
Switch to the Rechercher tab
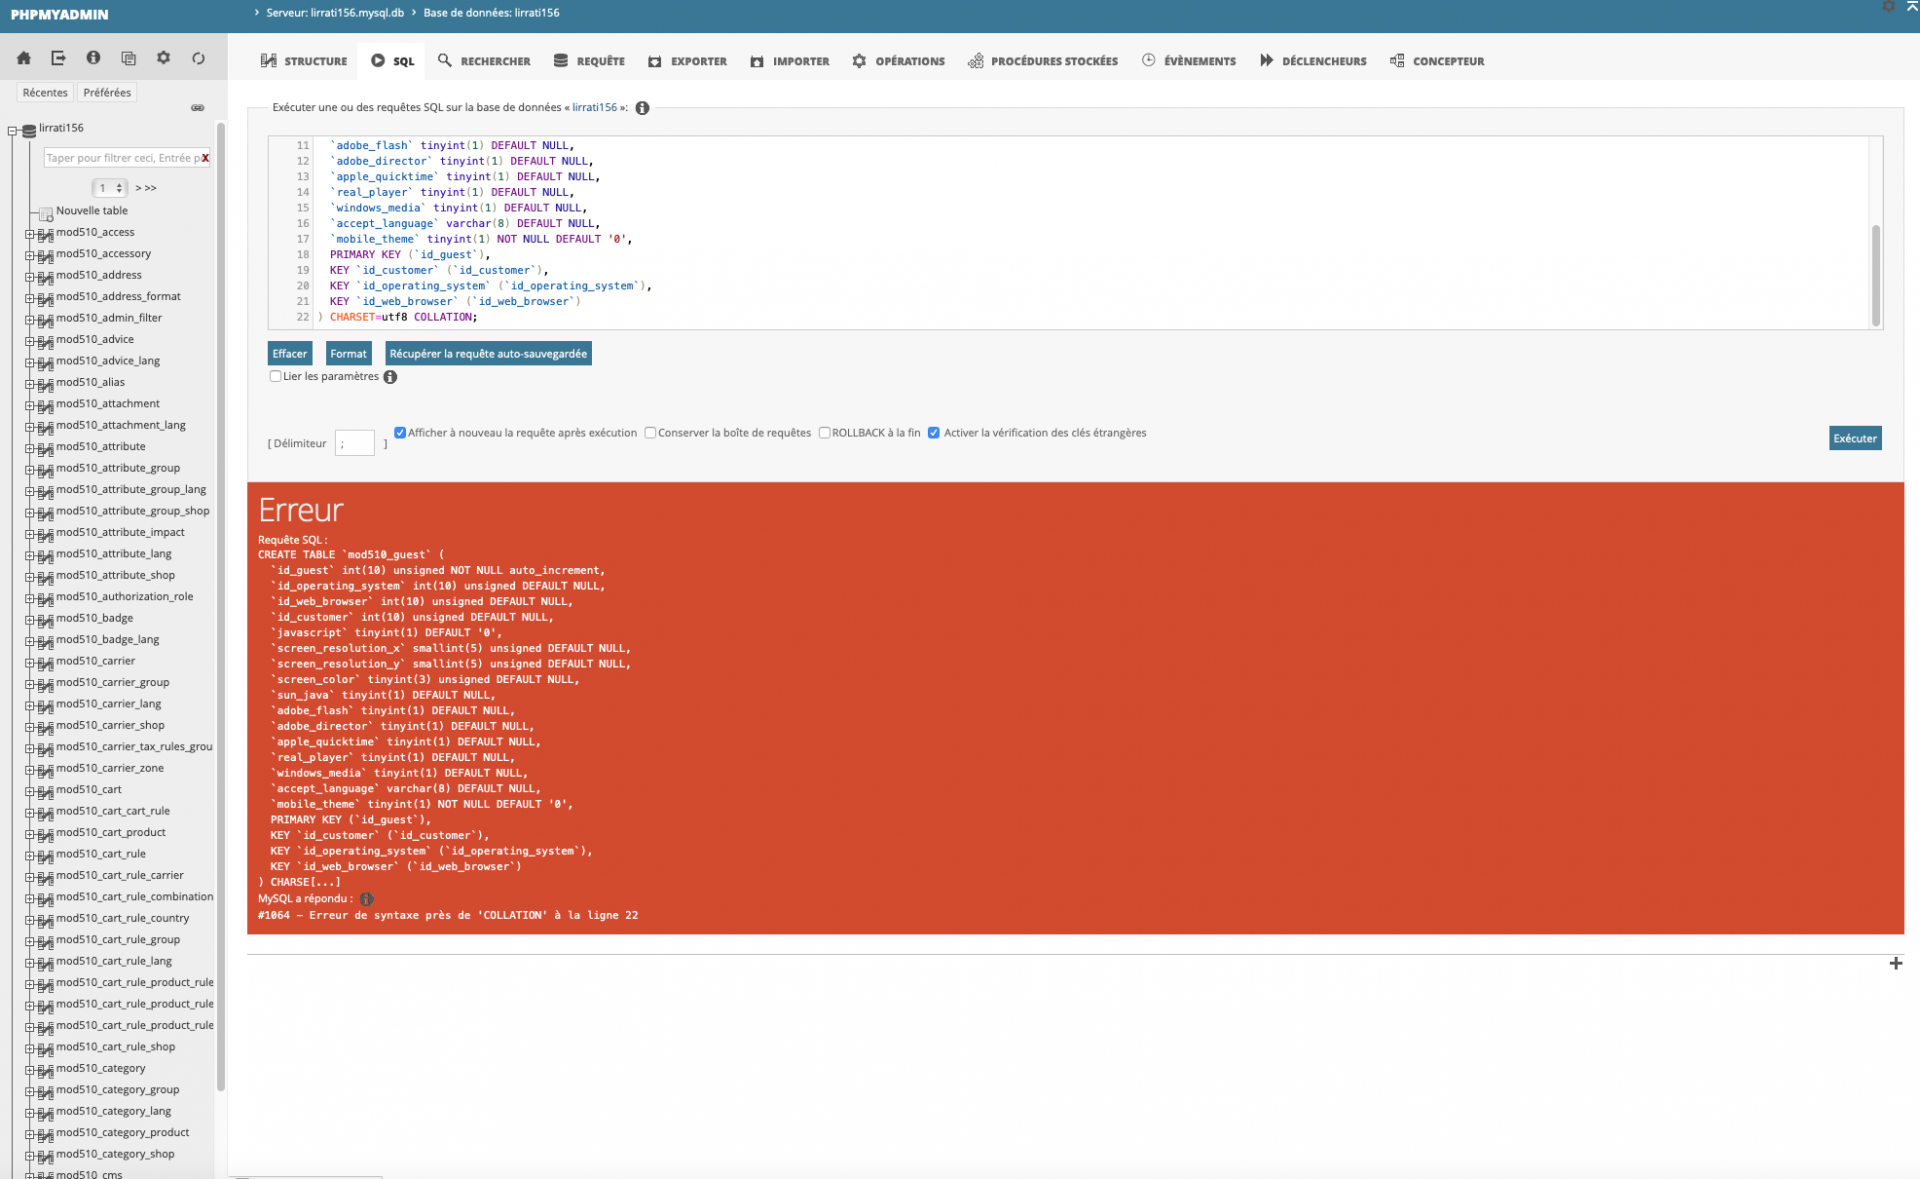click(484, 61)
